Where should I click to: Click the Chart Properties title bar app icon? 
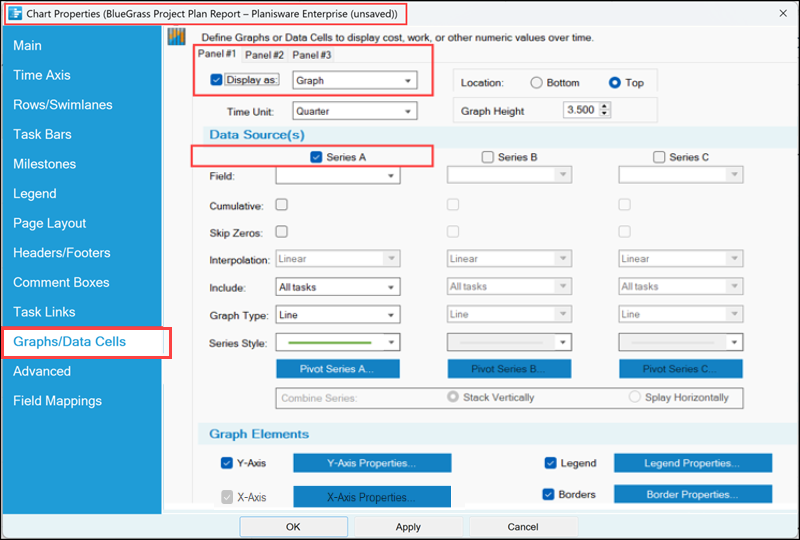(15, 13)
